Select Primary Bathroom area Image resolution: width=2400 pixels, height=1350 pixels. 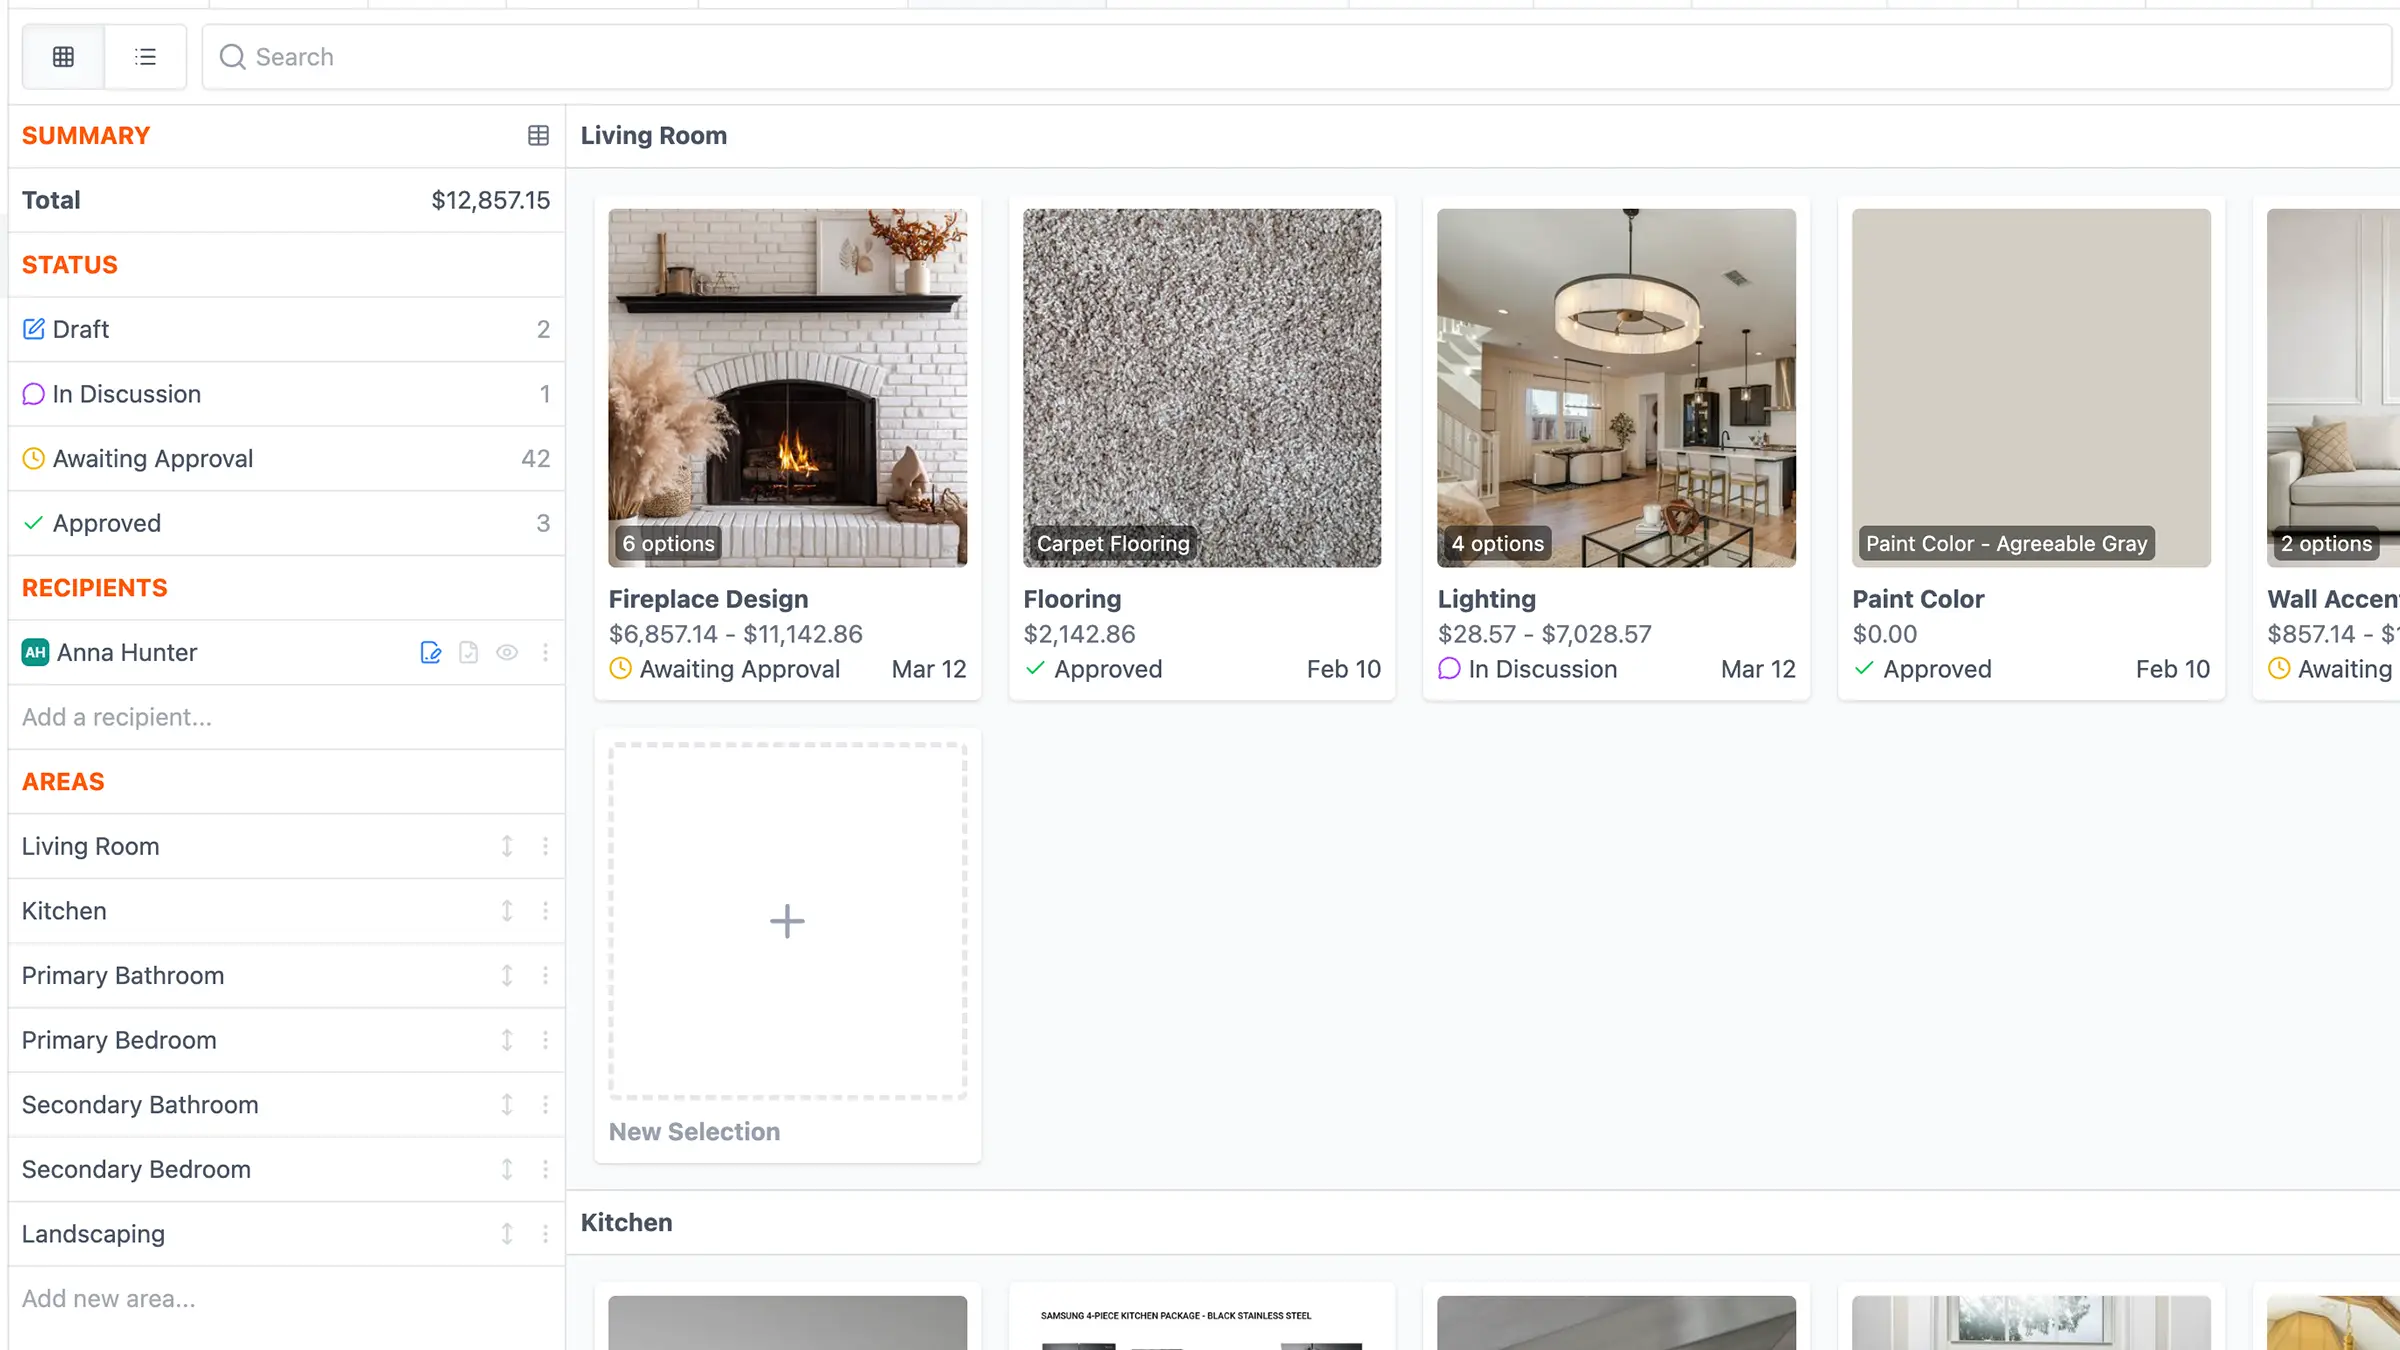(x=123, y=976)
